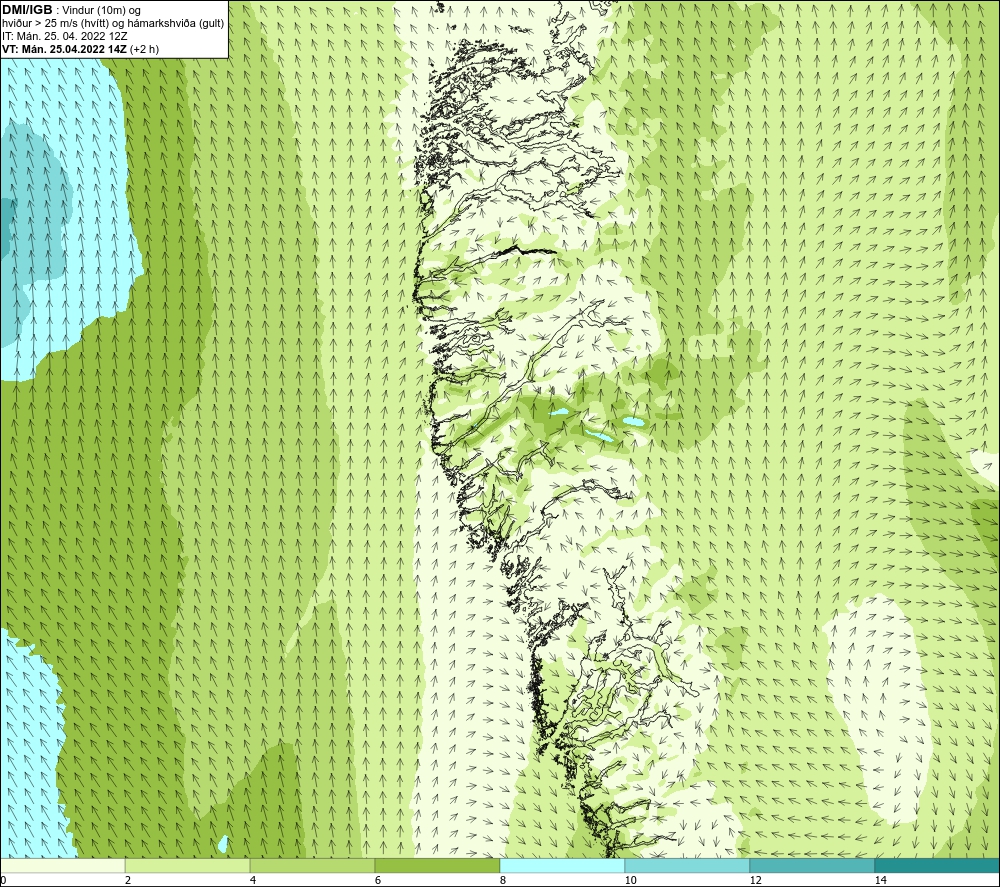Click the 8–10 m/s light cyan scale band
The height and width of the screenshot is (887, 1000).
(x=562, y=866)
